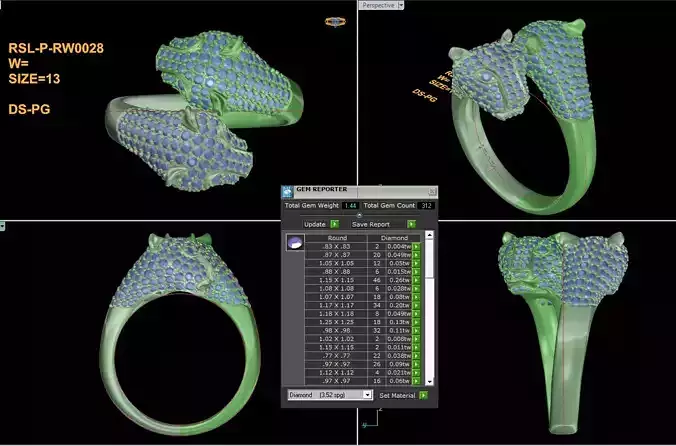The image size is (676, 446).
Task: Click green arrow in the 1.07 X 1.07 row
Action: (x=416, y=297)
